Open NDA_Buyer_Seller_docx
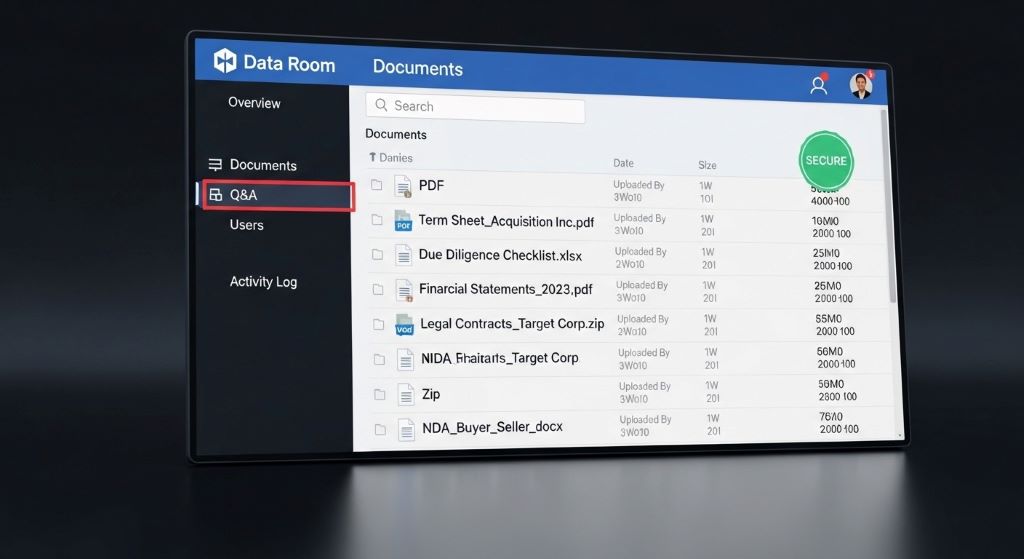 point(492,428)
